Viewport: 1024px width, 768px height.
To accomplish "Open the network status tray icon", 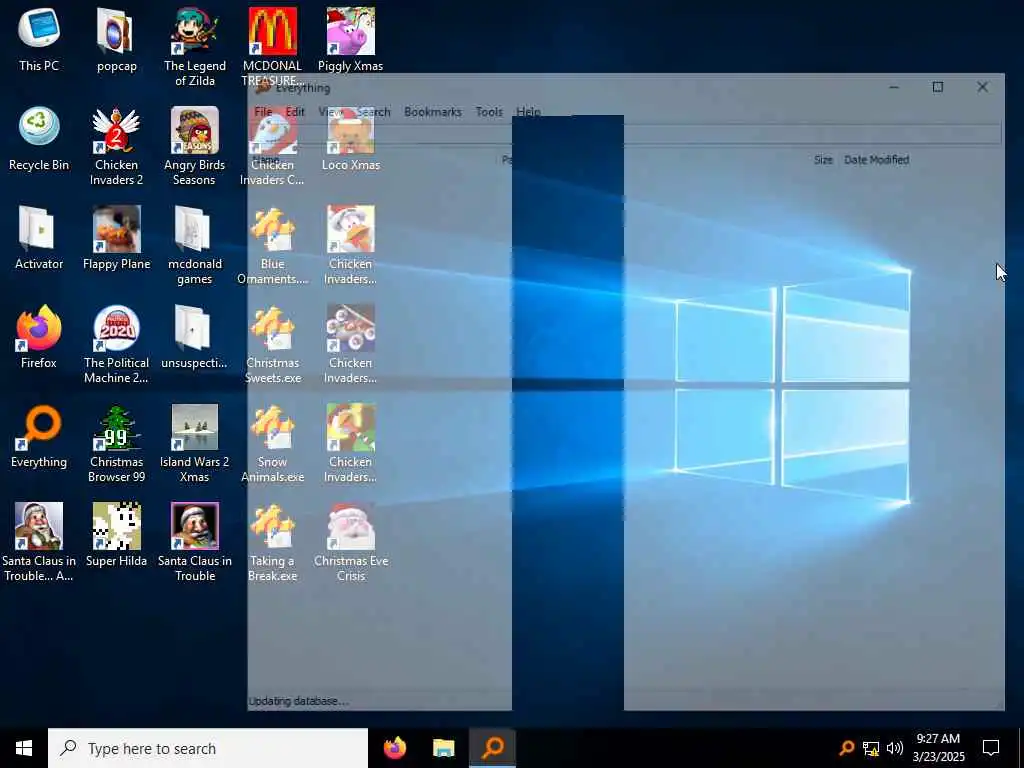I will (x=871, y=748).
